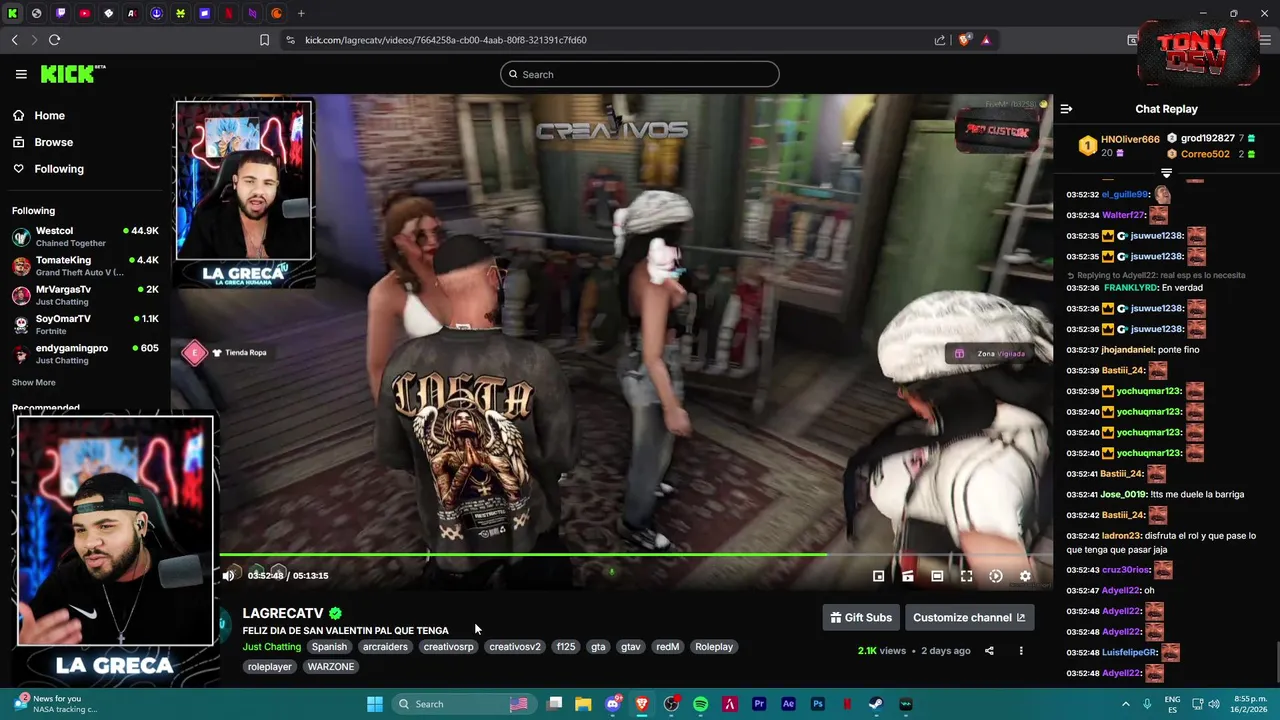This screenshot has height=720, width=1280.
Task: Select the creativosv2 tag
Action: point(515,647)
